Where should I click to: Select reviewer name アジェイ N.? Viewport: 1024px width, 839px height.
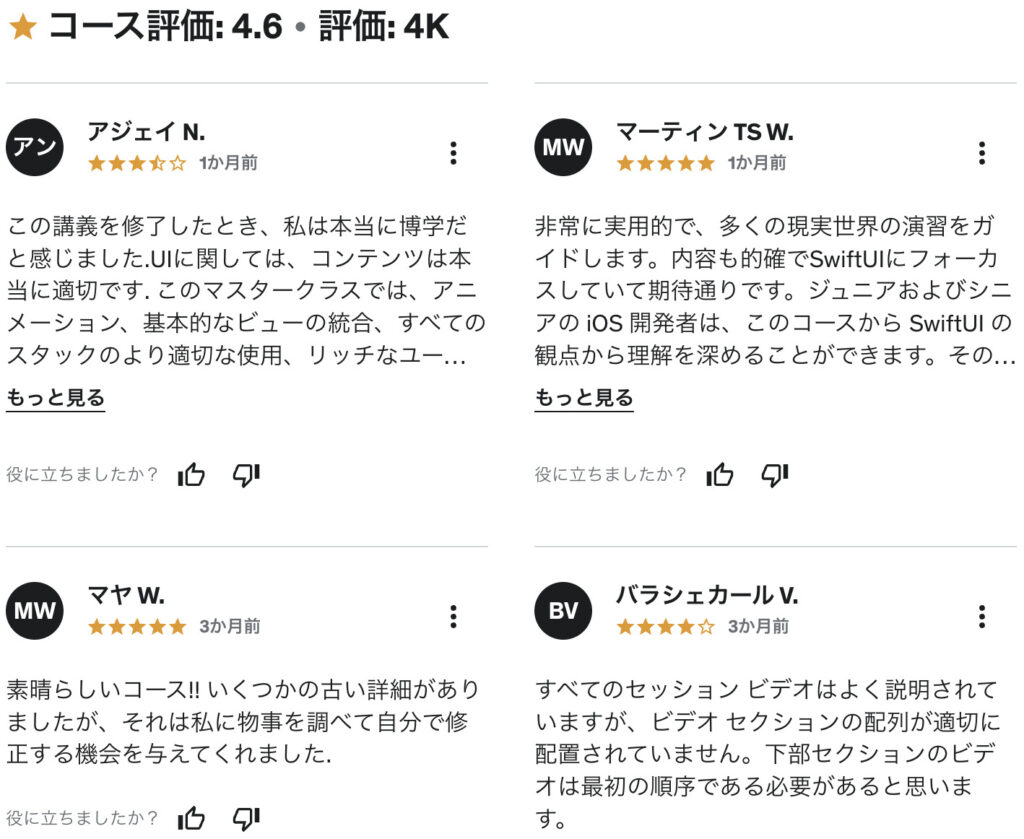[146, 132]
